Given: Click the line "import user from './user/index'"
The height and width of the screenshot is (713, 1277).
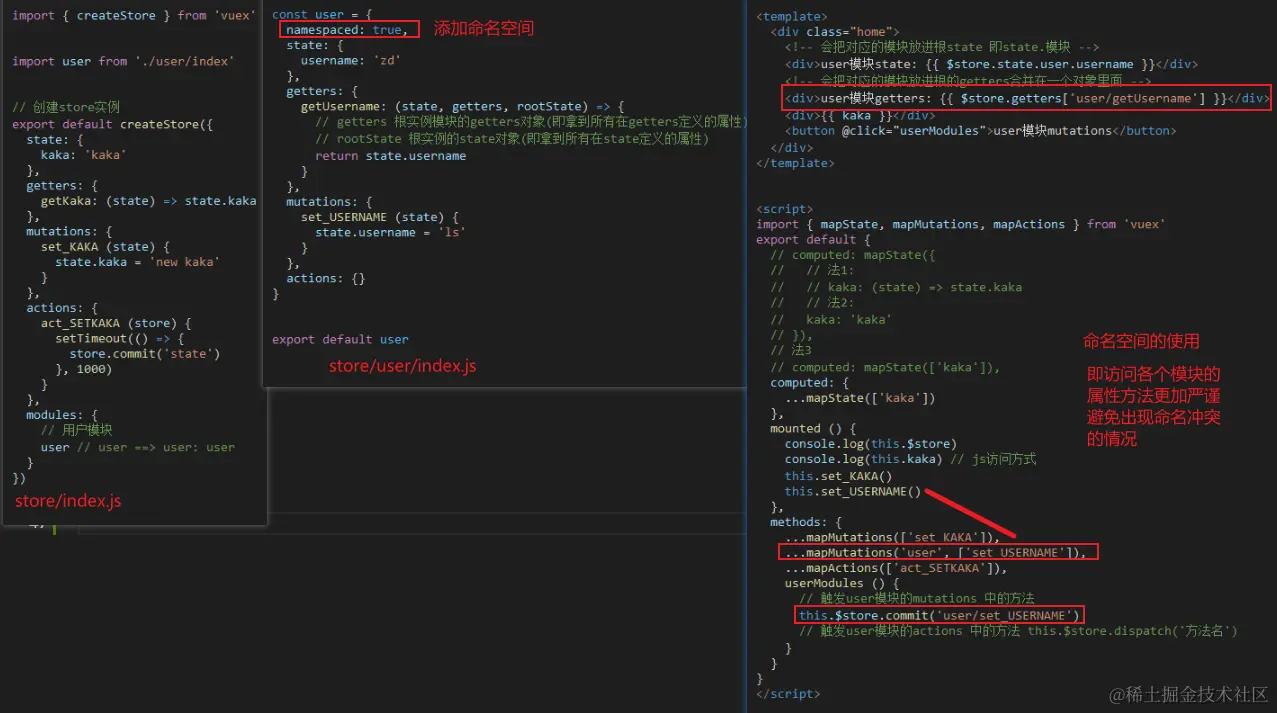Looking at the screenshot, I should (123, 61).
